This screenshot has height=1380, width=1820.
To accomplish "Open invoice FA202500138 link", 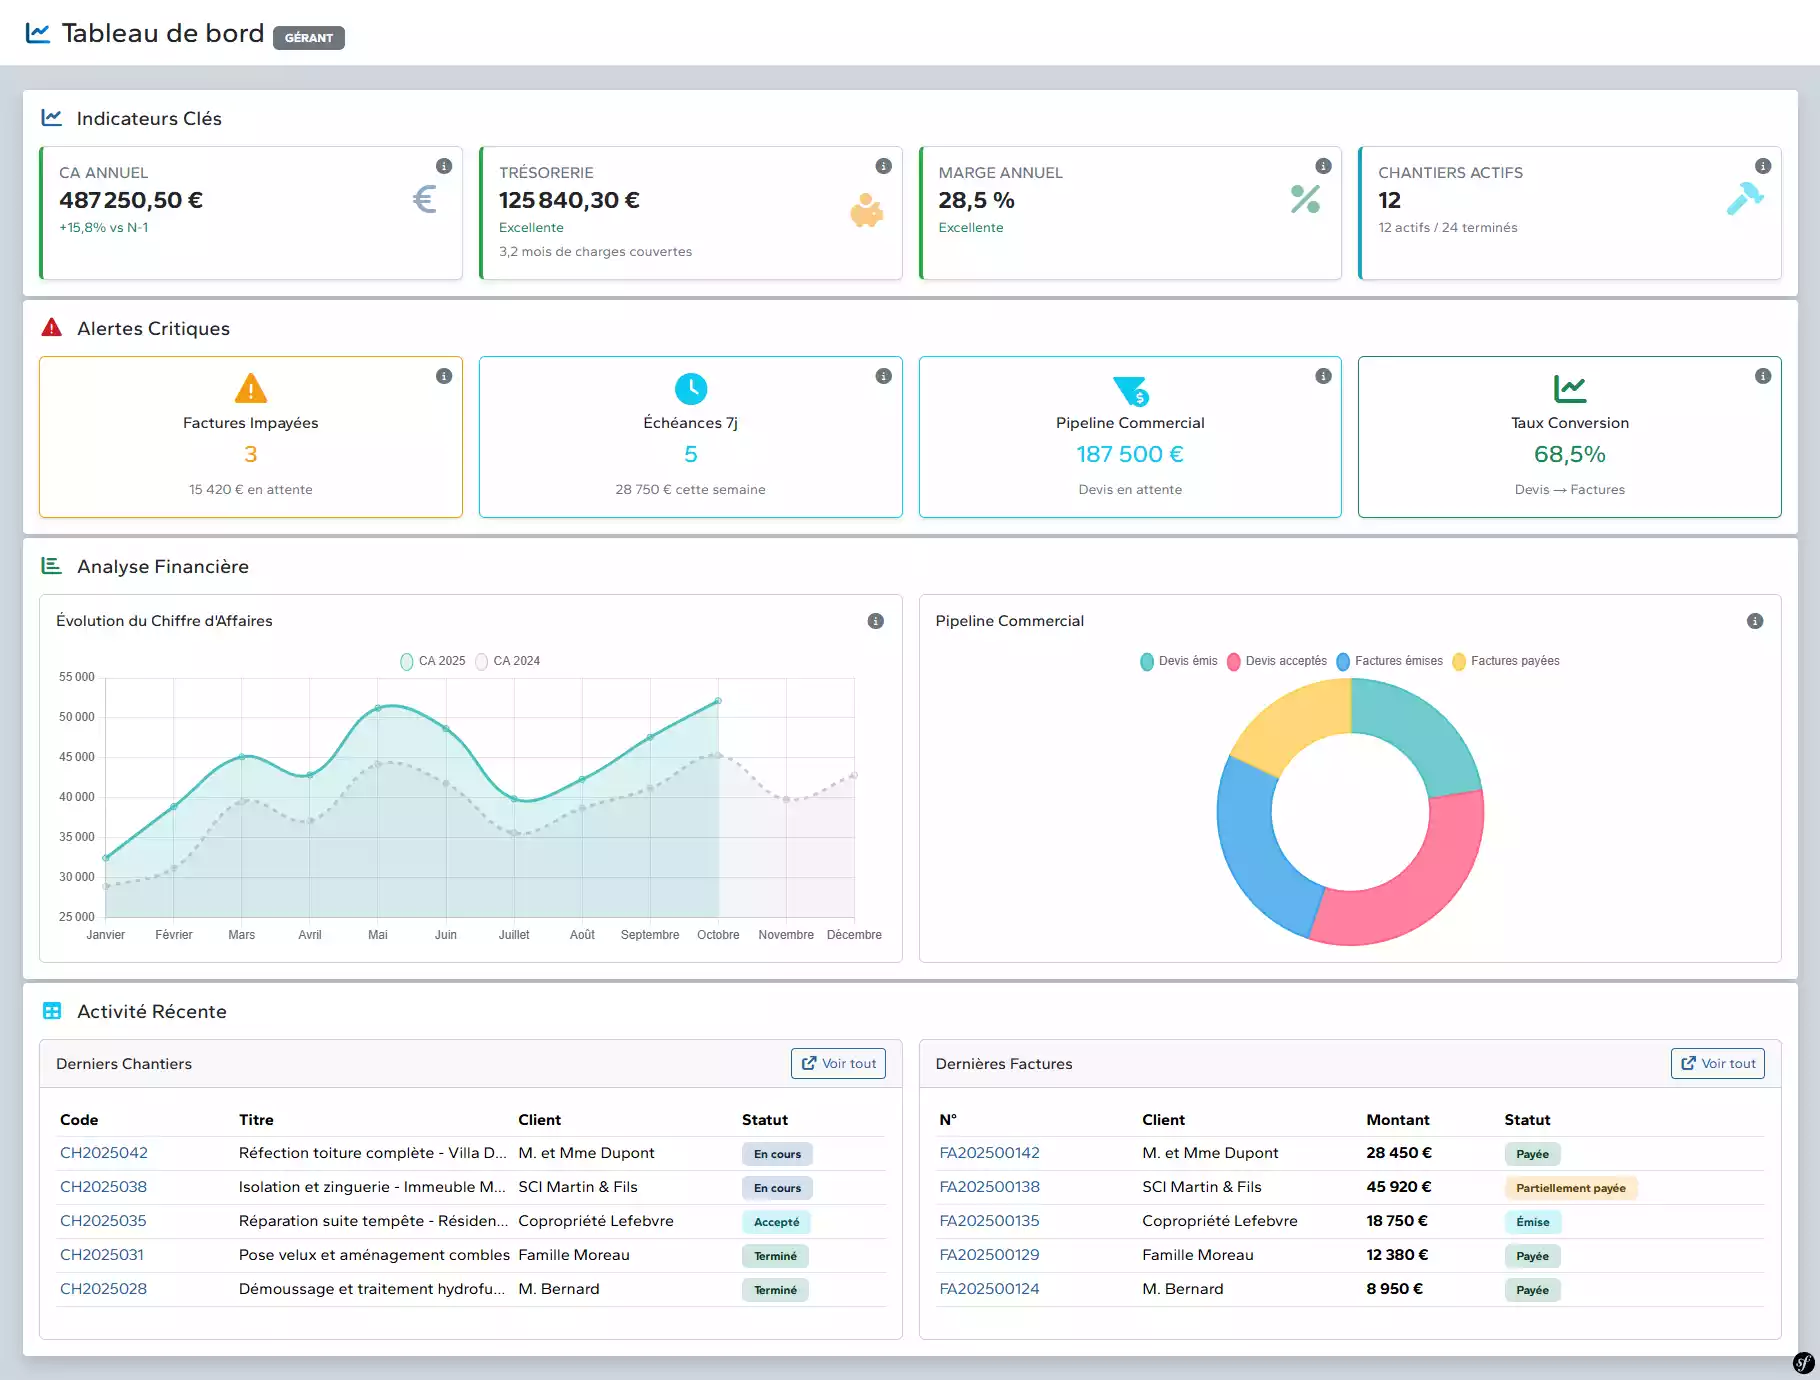I will [x=989, y=1187].
